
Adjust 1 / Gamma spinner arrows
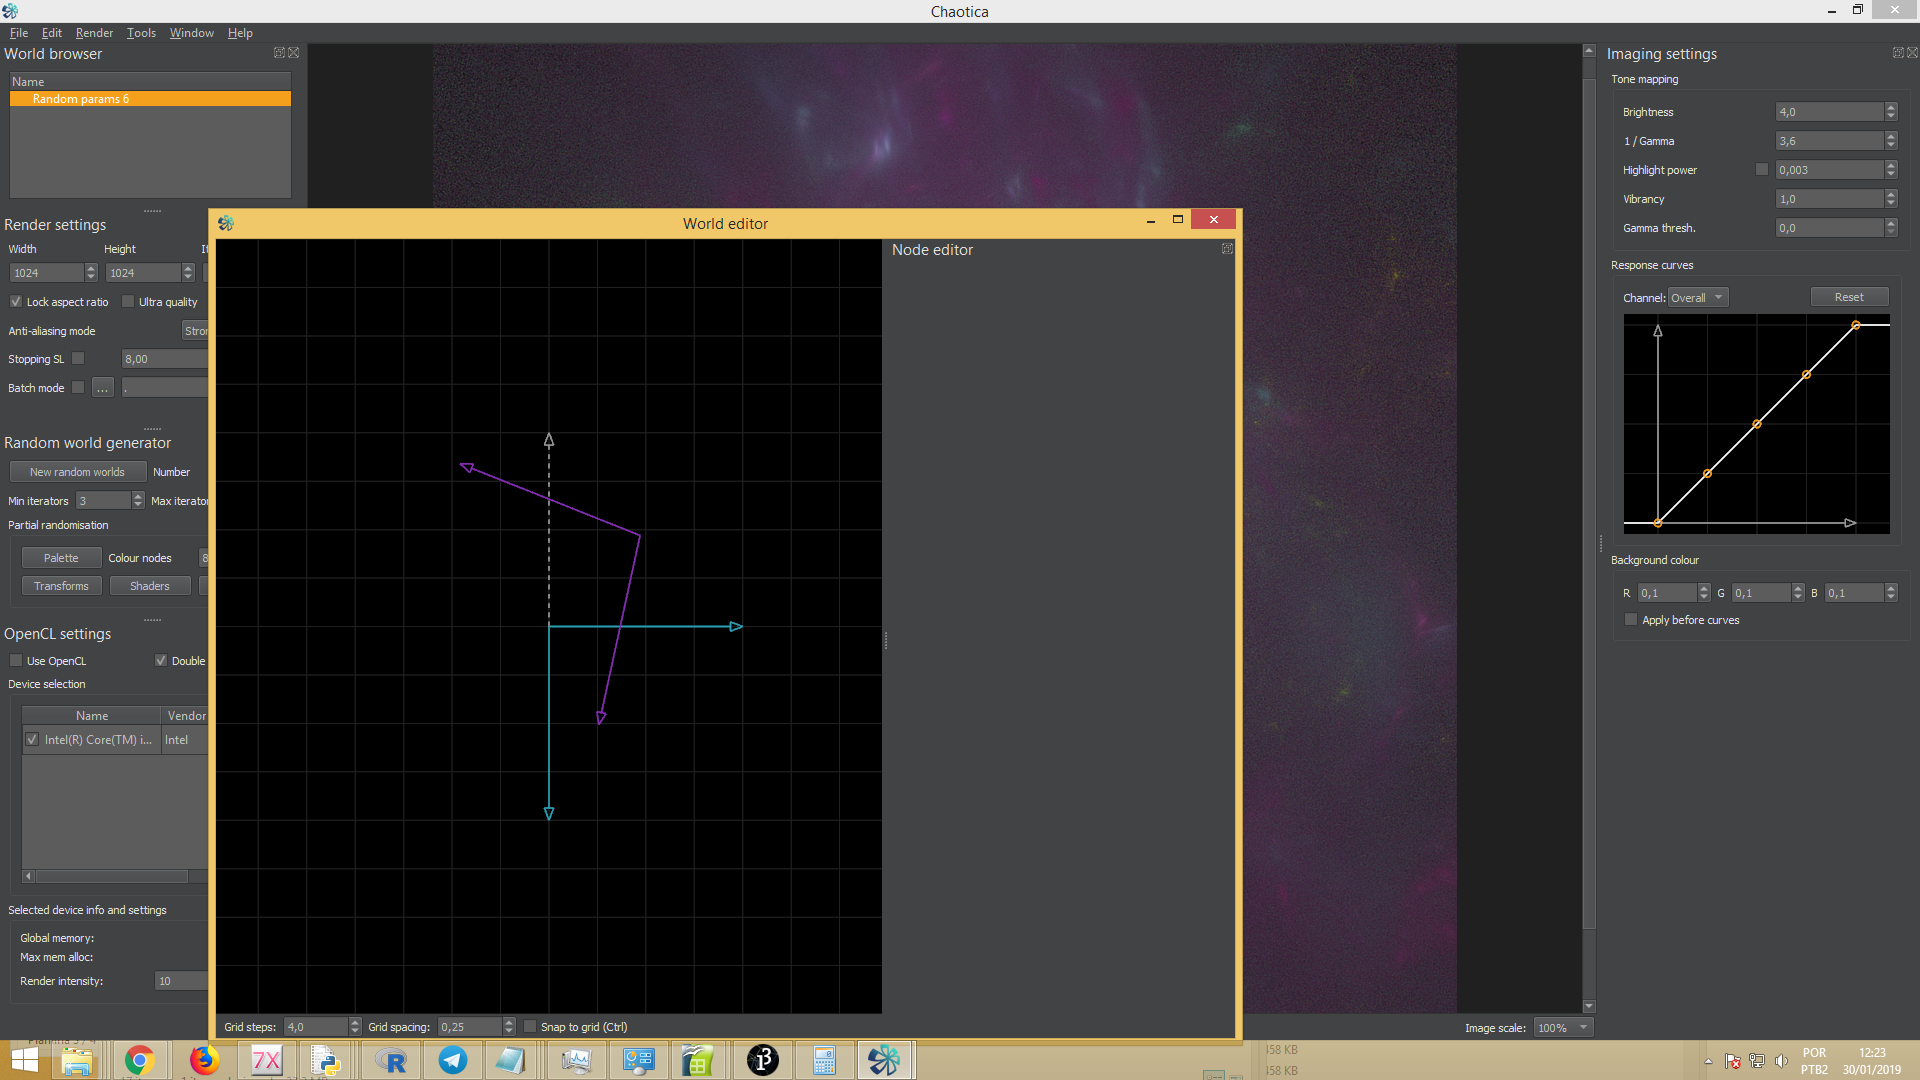[x=1891, y=140]
